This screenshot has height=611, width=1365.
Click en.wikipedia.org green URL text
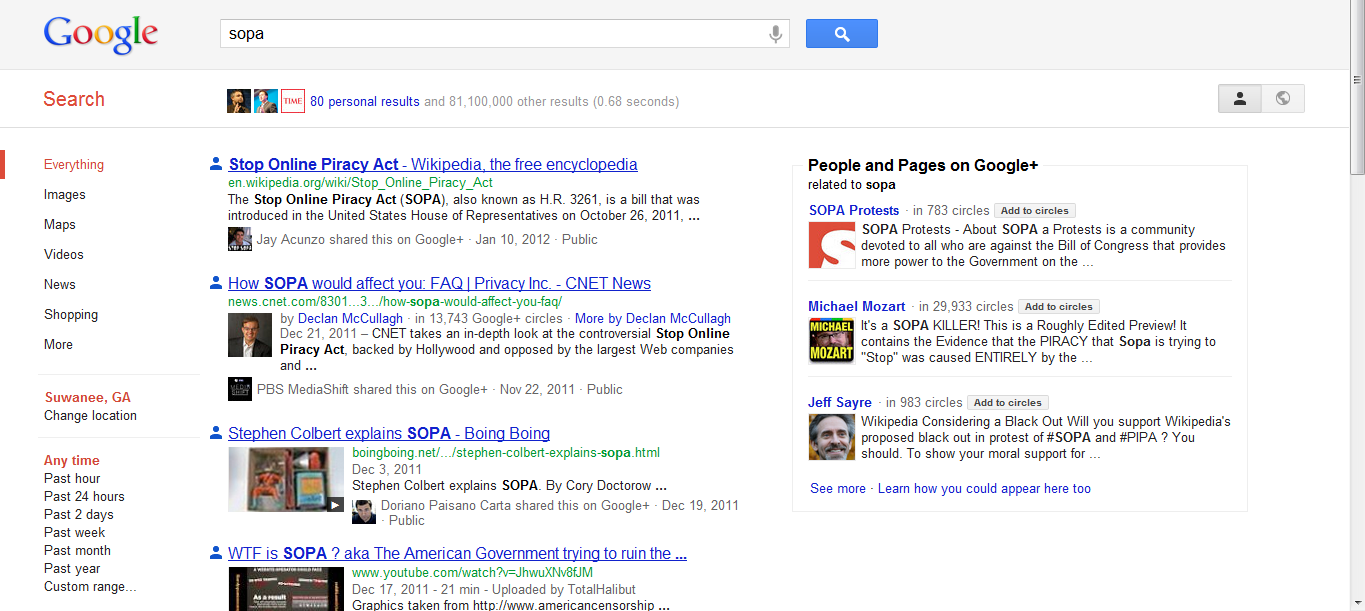(x=361, y=183)
